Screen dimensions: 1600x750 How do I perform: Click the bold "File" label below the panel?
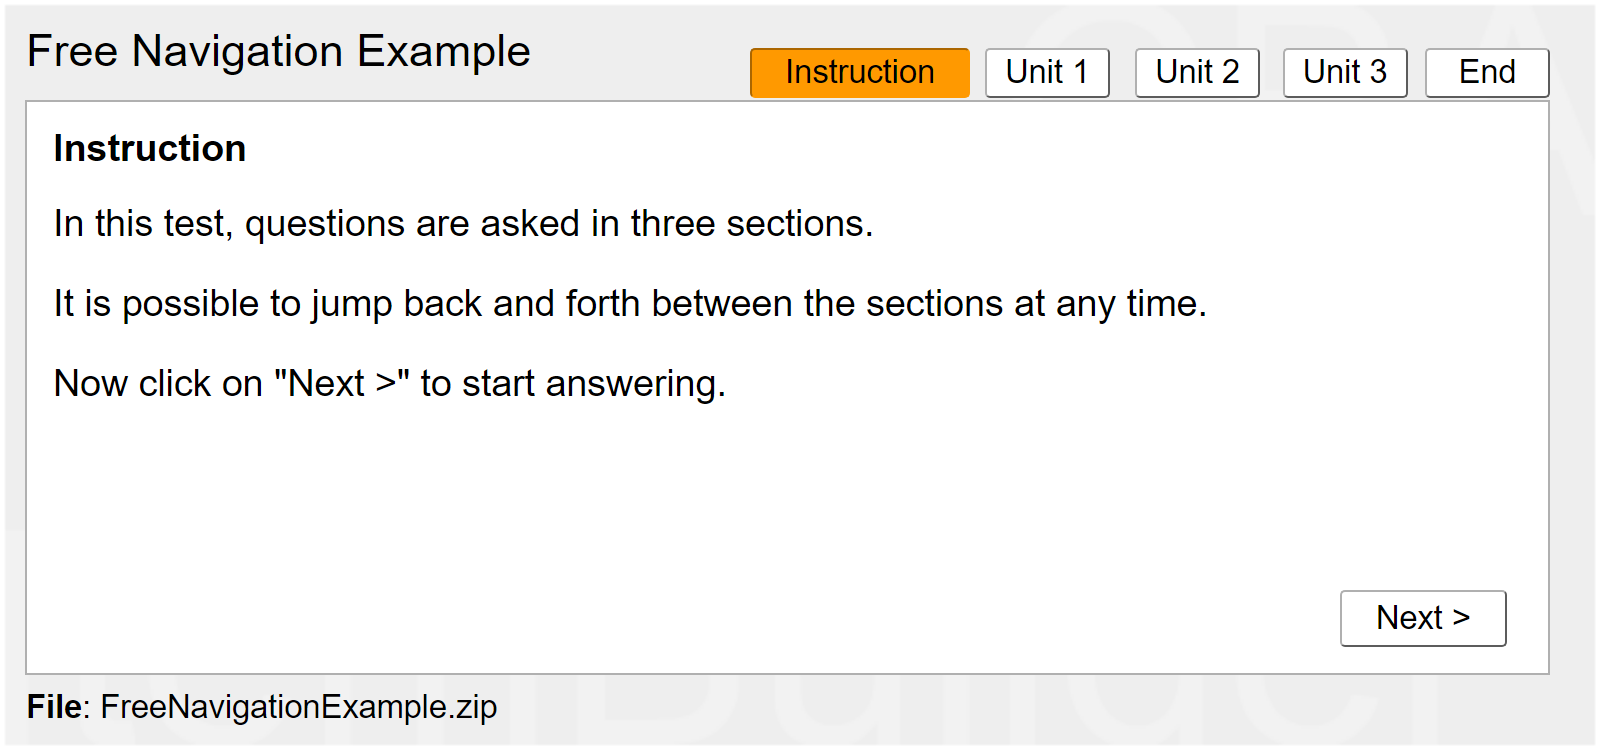click(x=55, y=707)
